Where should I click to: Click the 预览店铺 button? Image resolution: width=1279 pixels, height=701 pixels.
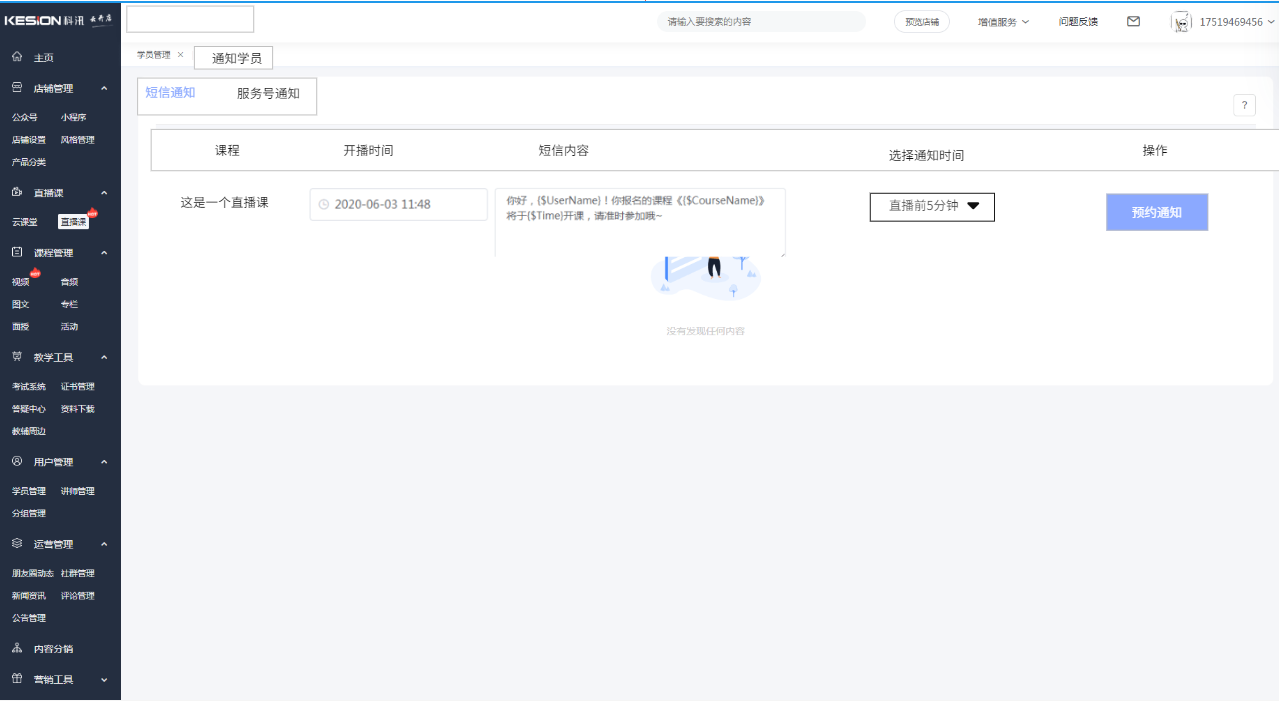[921, 22]
